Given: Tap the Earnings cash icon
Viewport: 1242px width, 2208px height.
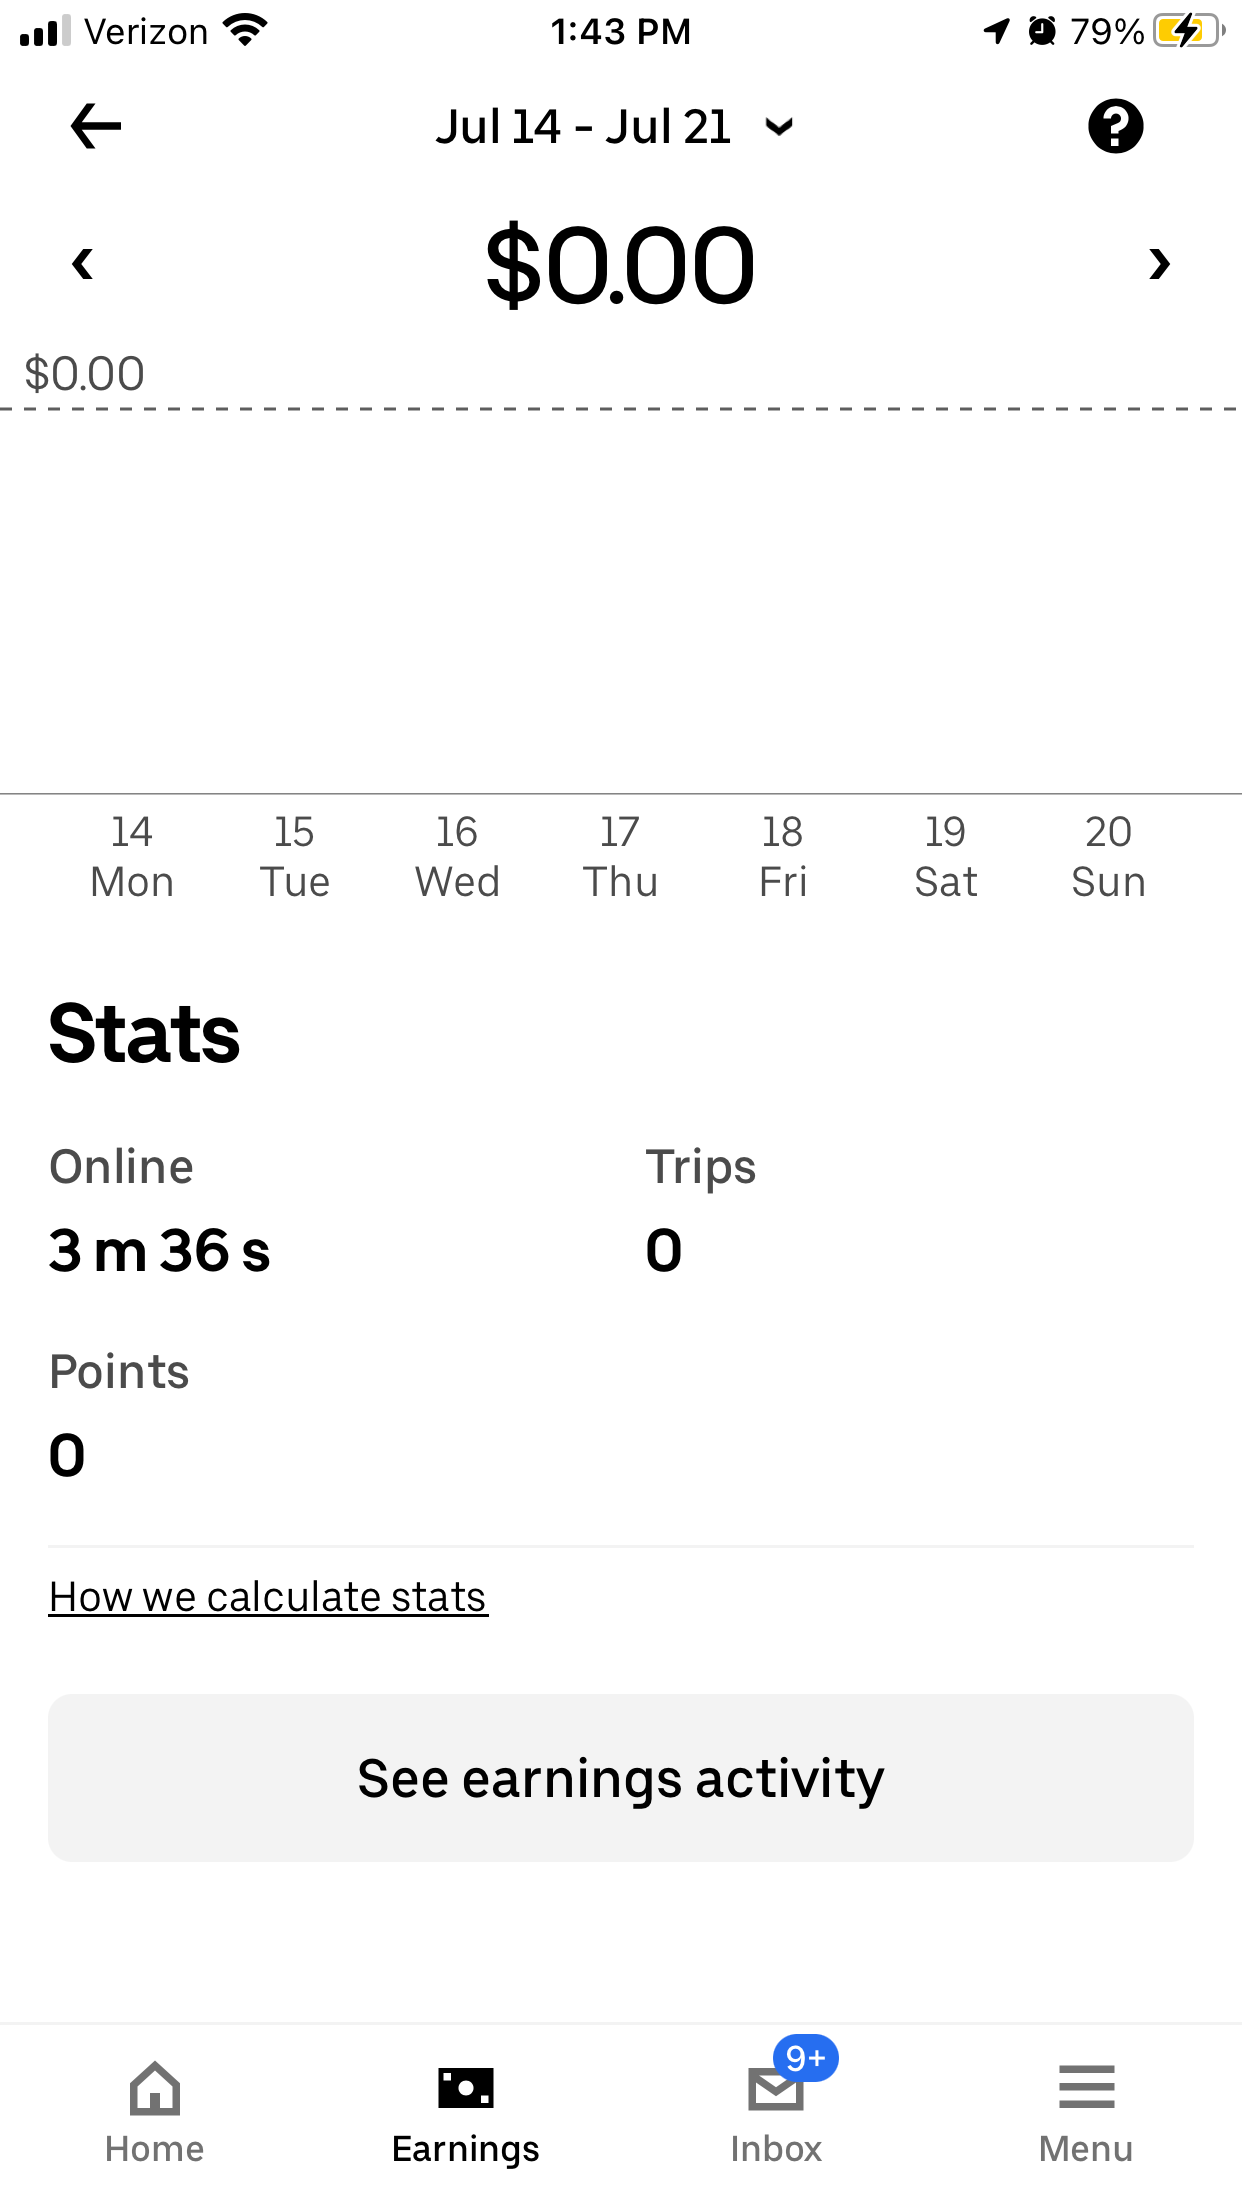Looking at the screenshot, I should coord(466,2088).
